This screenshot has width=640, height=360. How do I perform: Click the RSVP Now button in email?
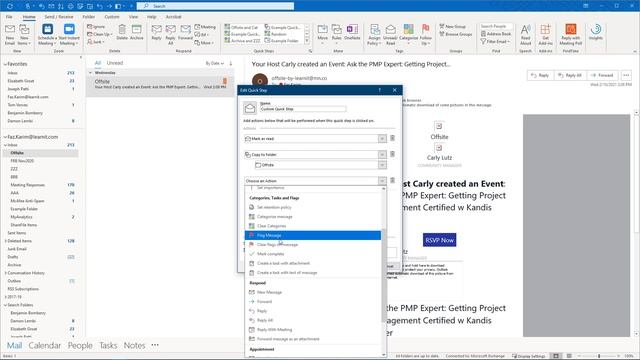439,240
